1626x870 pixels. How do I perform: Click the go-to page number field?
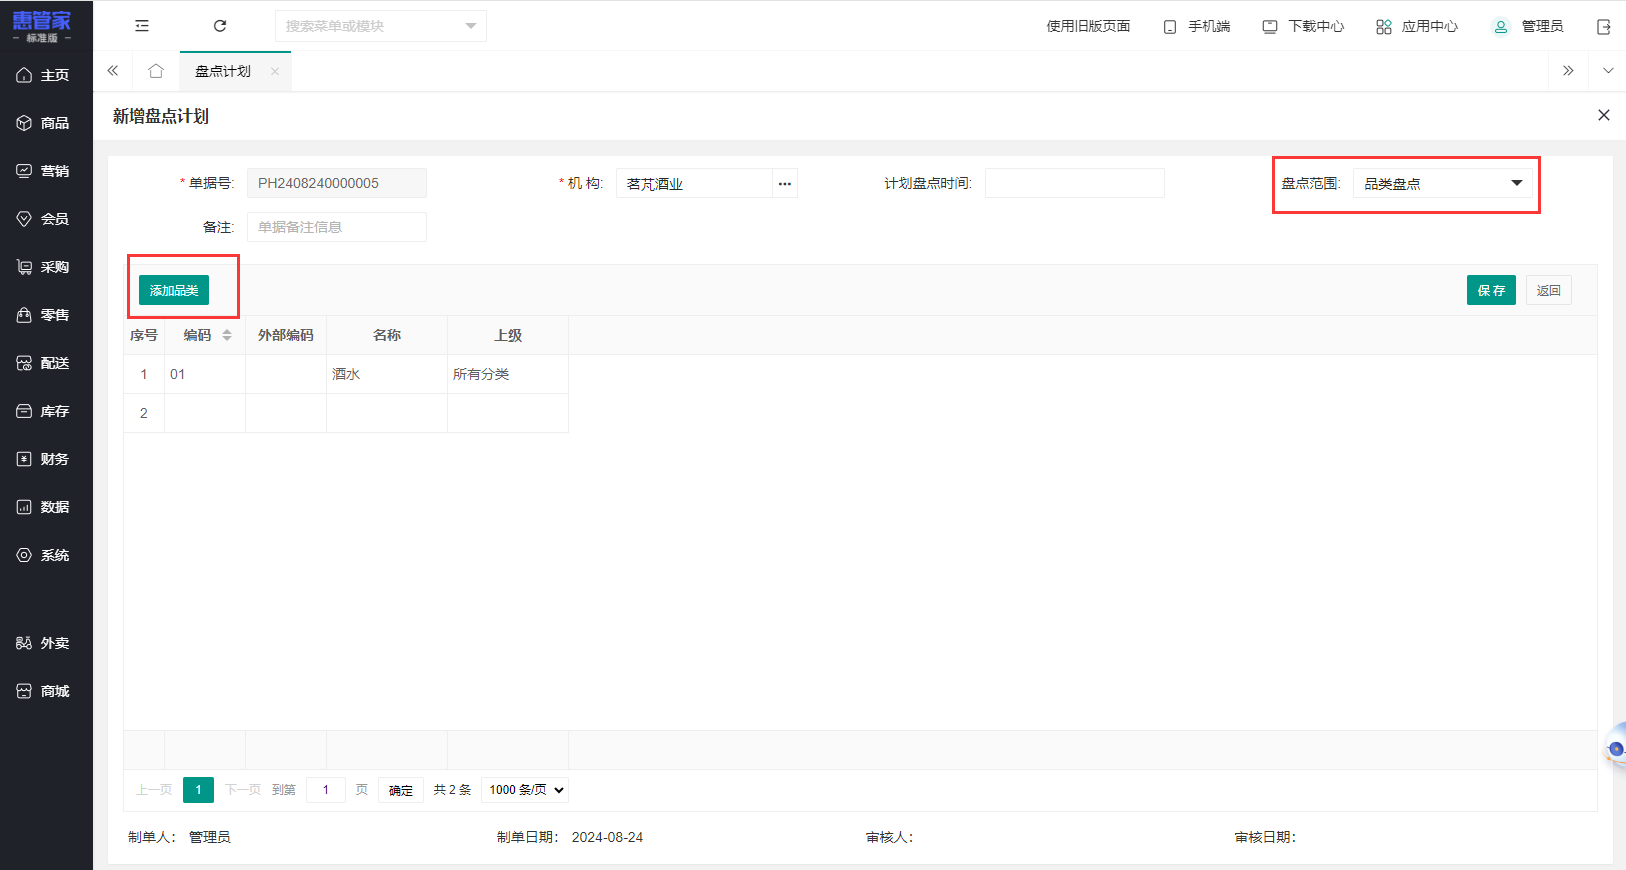(326, 790)
